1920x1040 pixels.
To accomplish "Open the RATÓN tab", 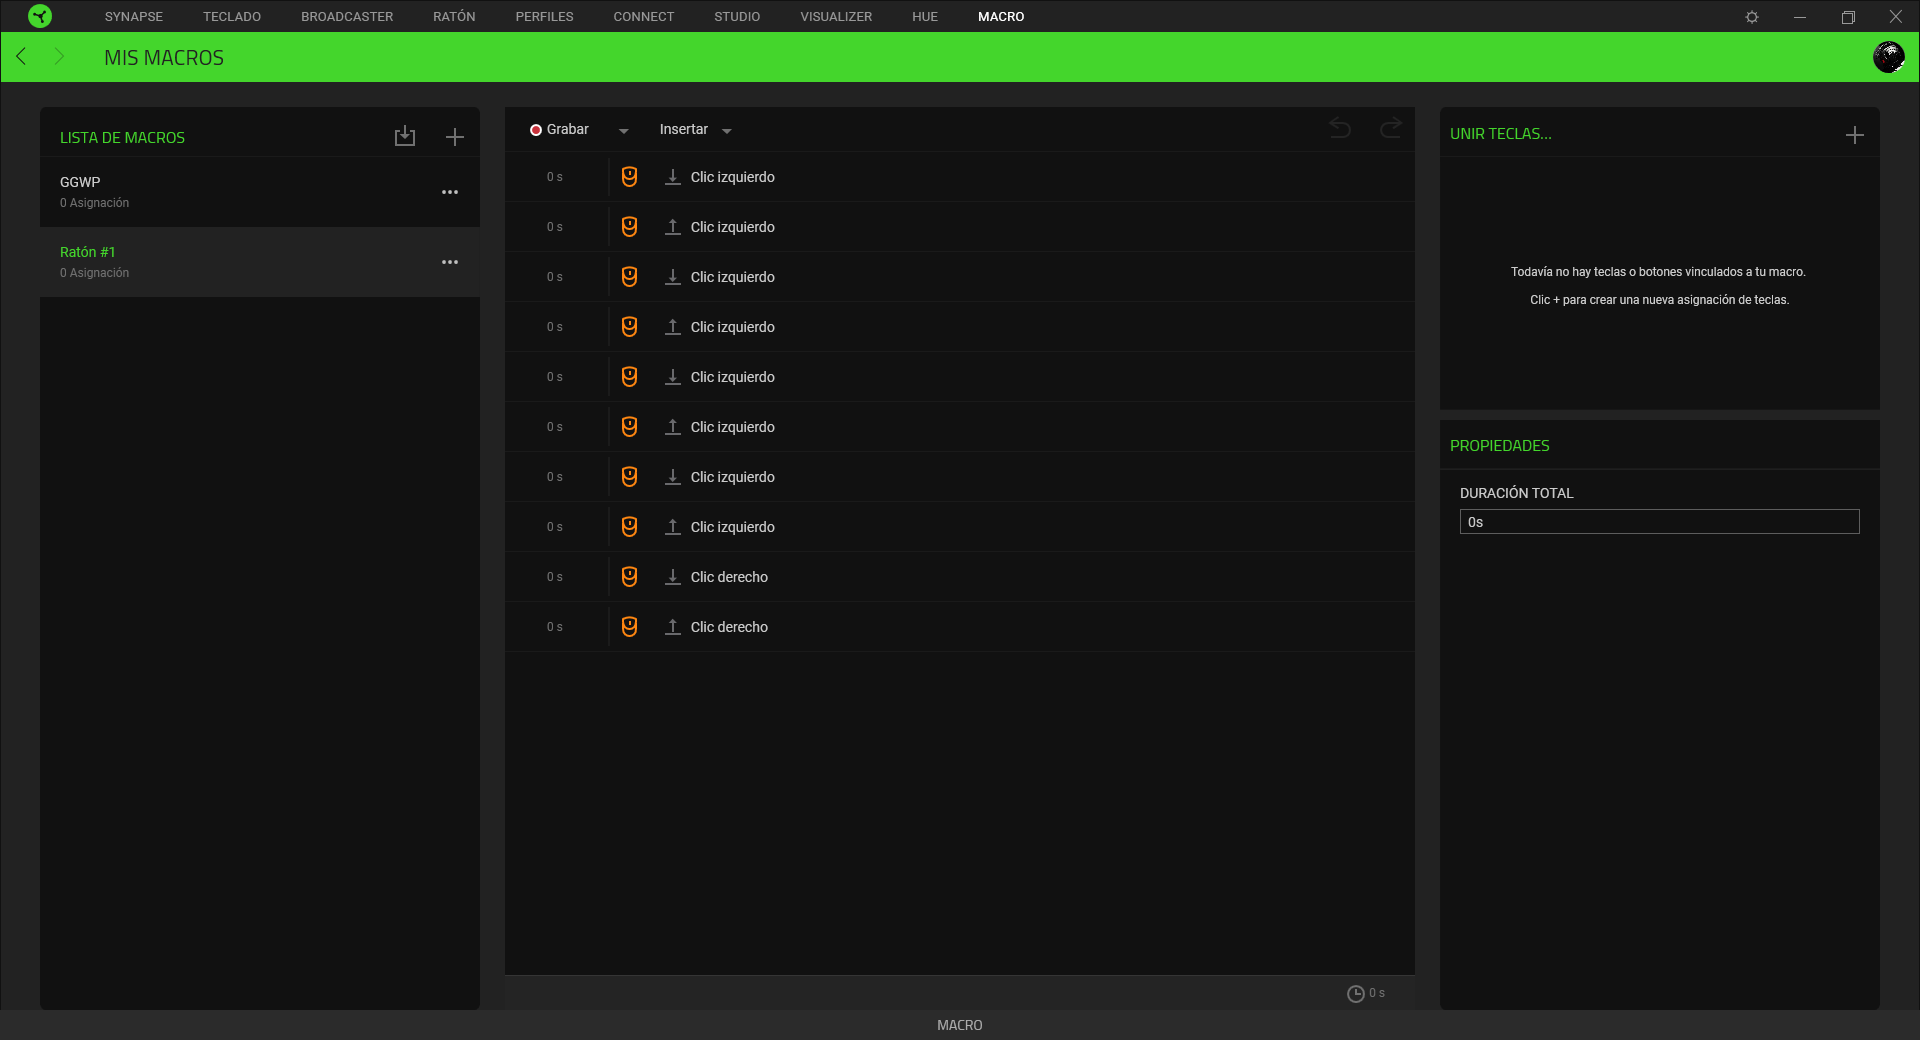I will (x=454, y=17).
